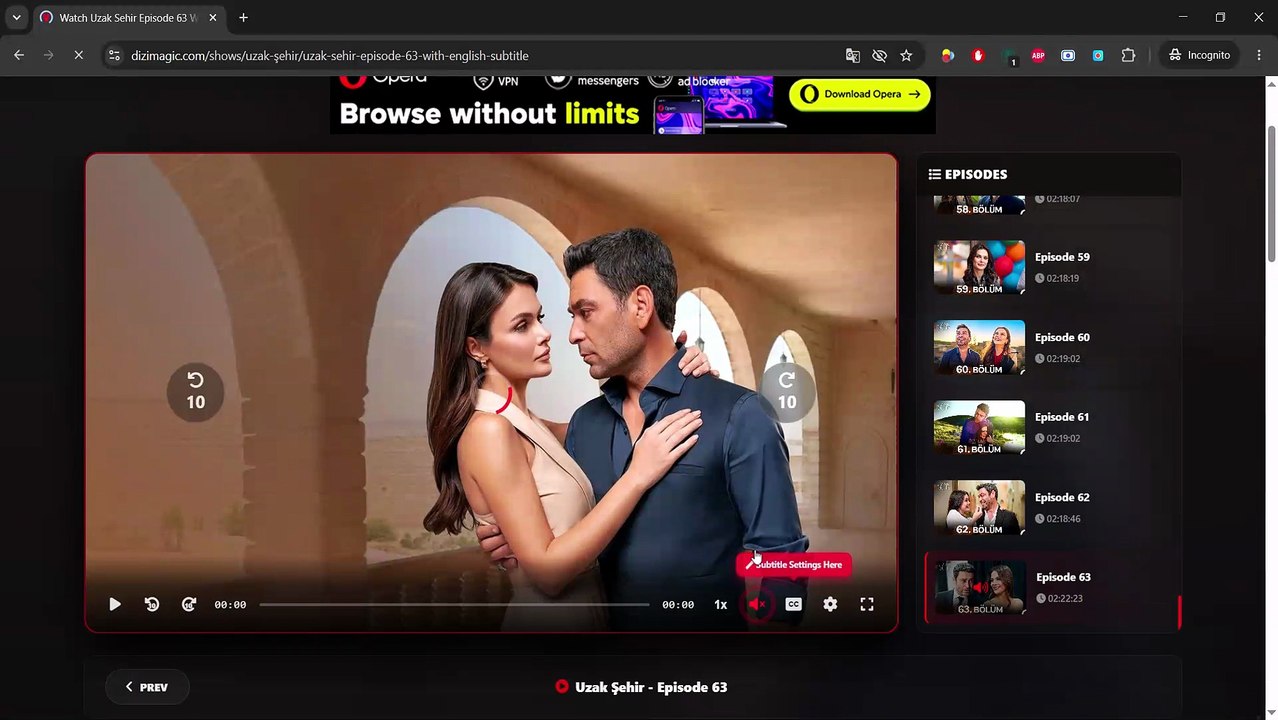The width and height of the screenshot is (1278, 720).
Task: Open Episode 61 in the episodes list
Action: coord(1051,427)
